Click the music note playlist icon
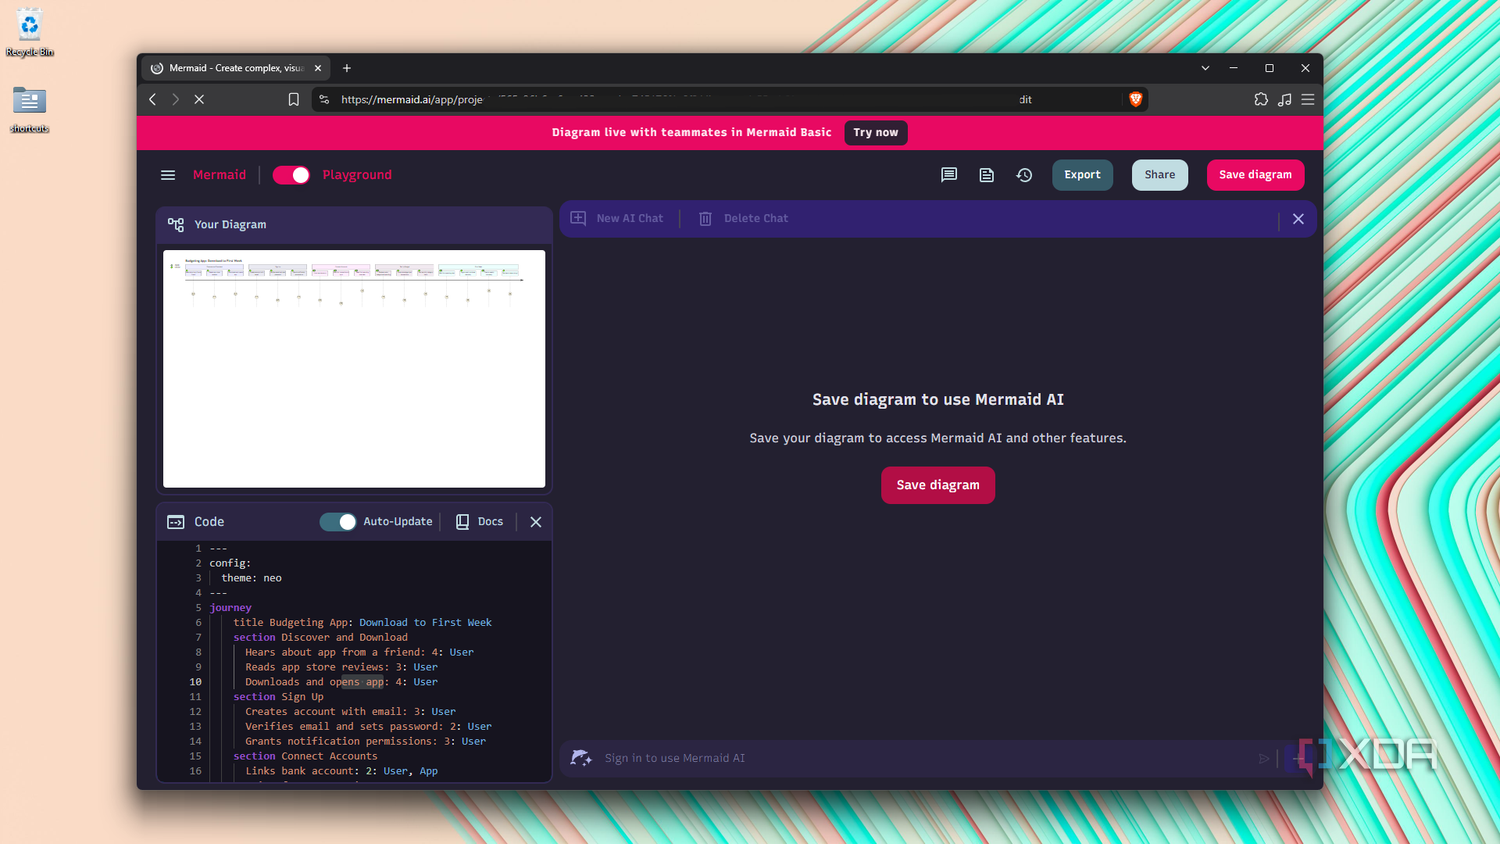The image size is (1500, 844). (x=1285, y=99)
